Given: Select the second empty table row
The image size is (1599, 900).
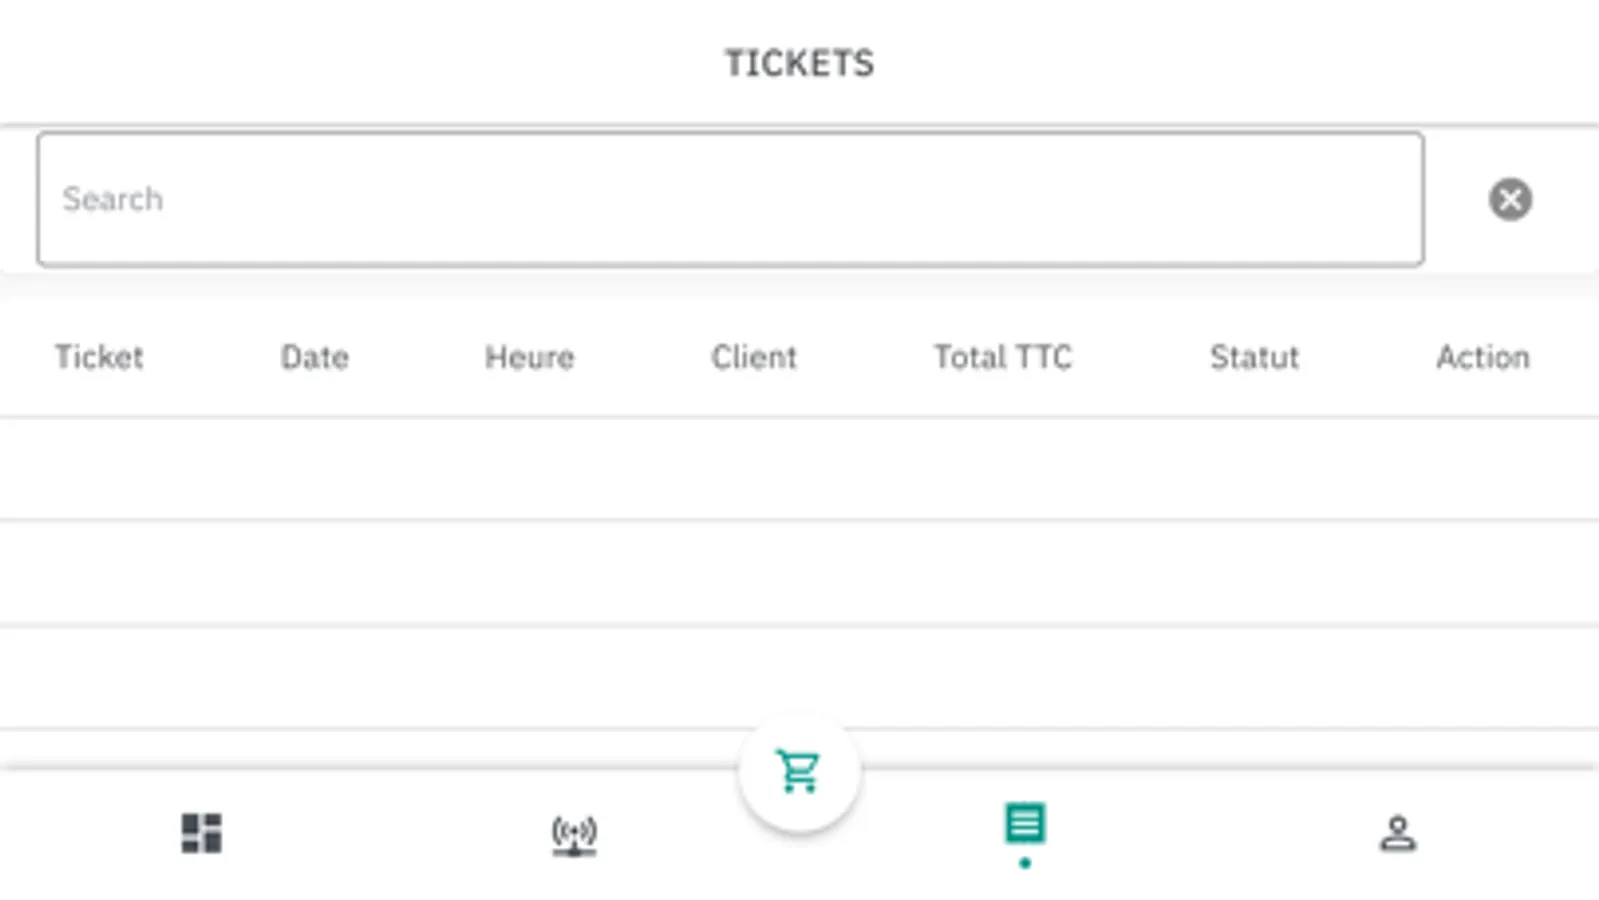Looking at the screenshot, I should click(x=799, y=572).
